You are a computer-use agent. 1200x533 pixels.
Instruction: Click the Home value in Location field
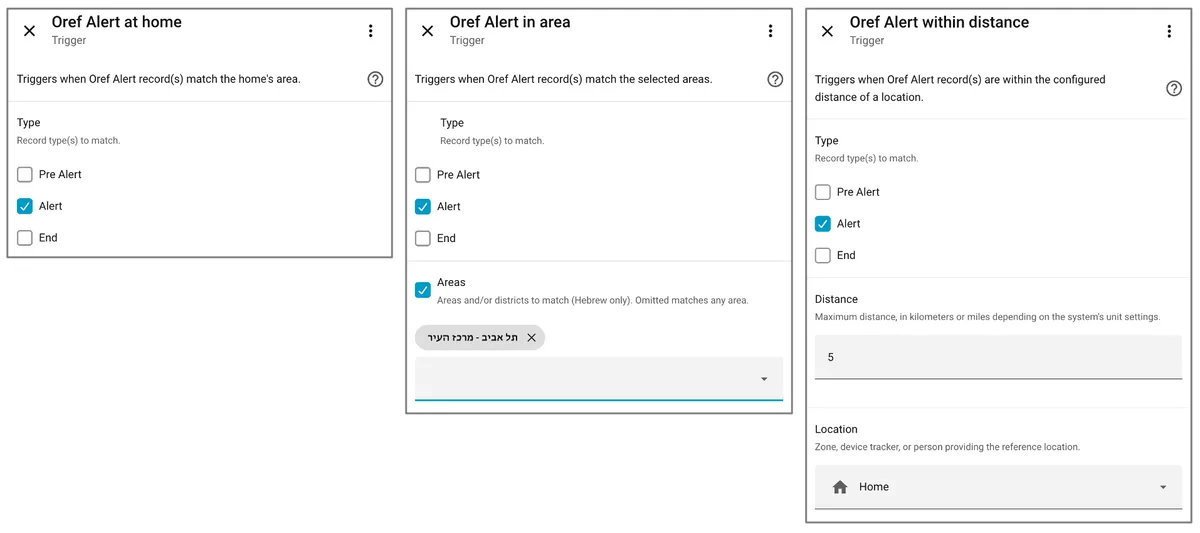(874, 487)
